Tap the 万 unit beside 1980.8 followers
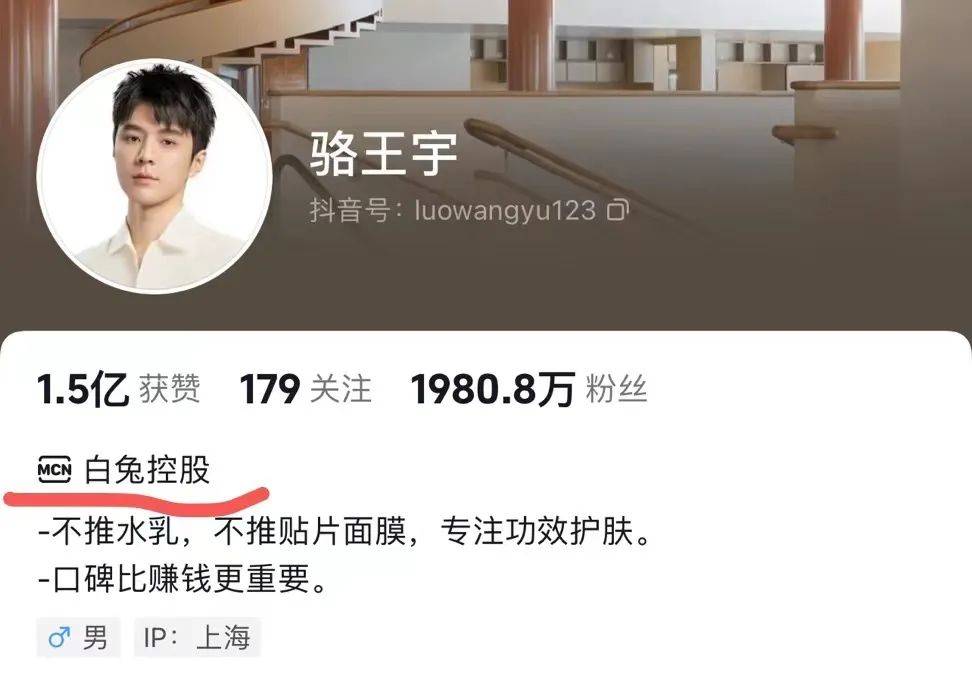This screenshot has width=972, height=691. [x=556, y=390]
